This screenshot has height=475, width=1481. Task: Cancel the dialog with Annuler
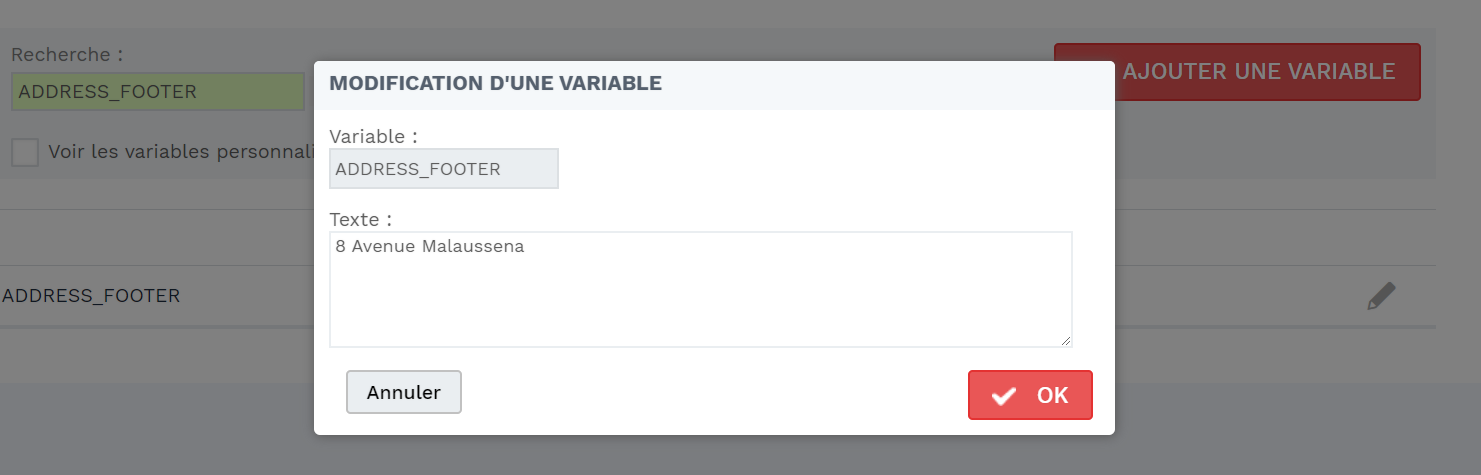click(x=404, y=392)
